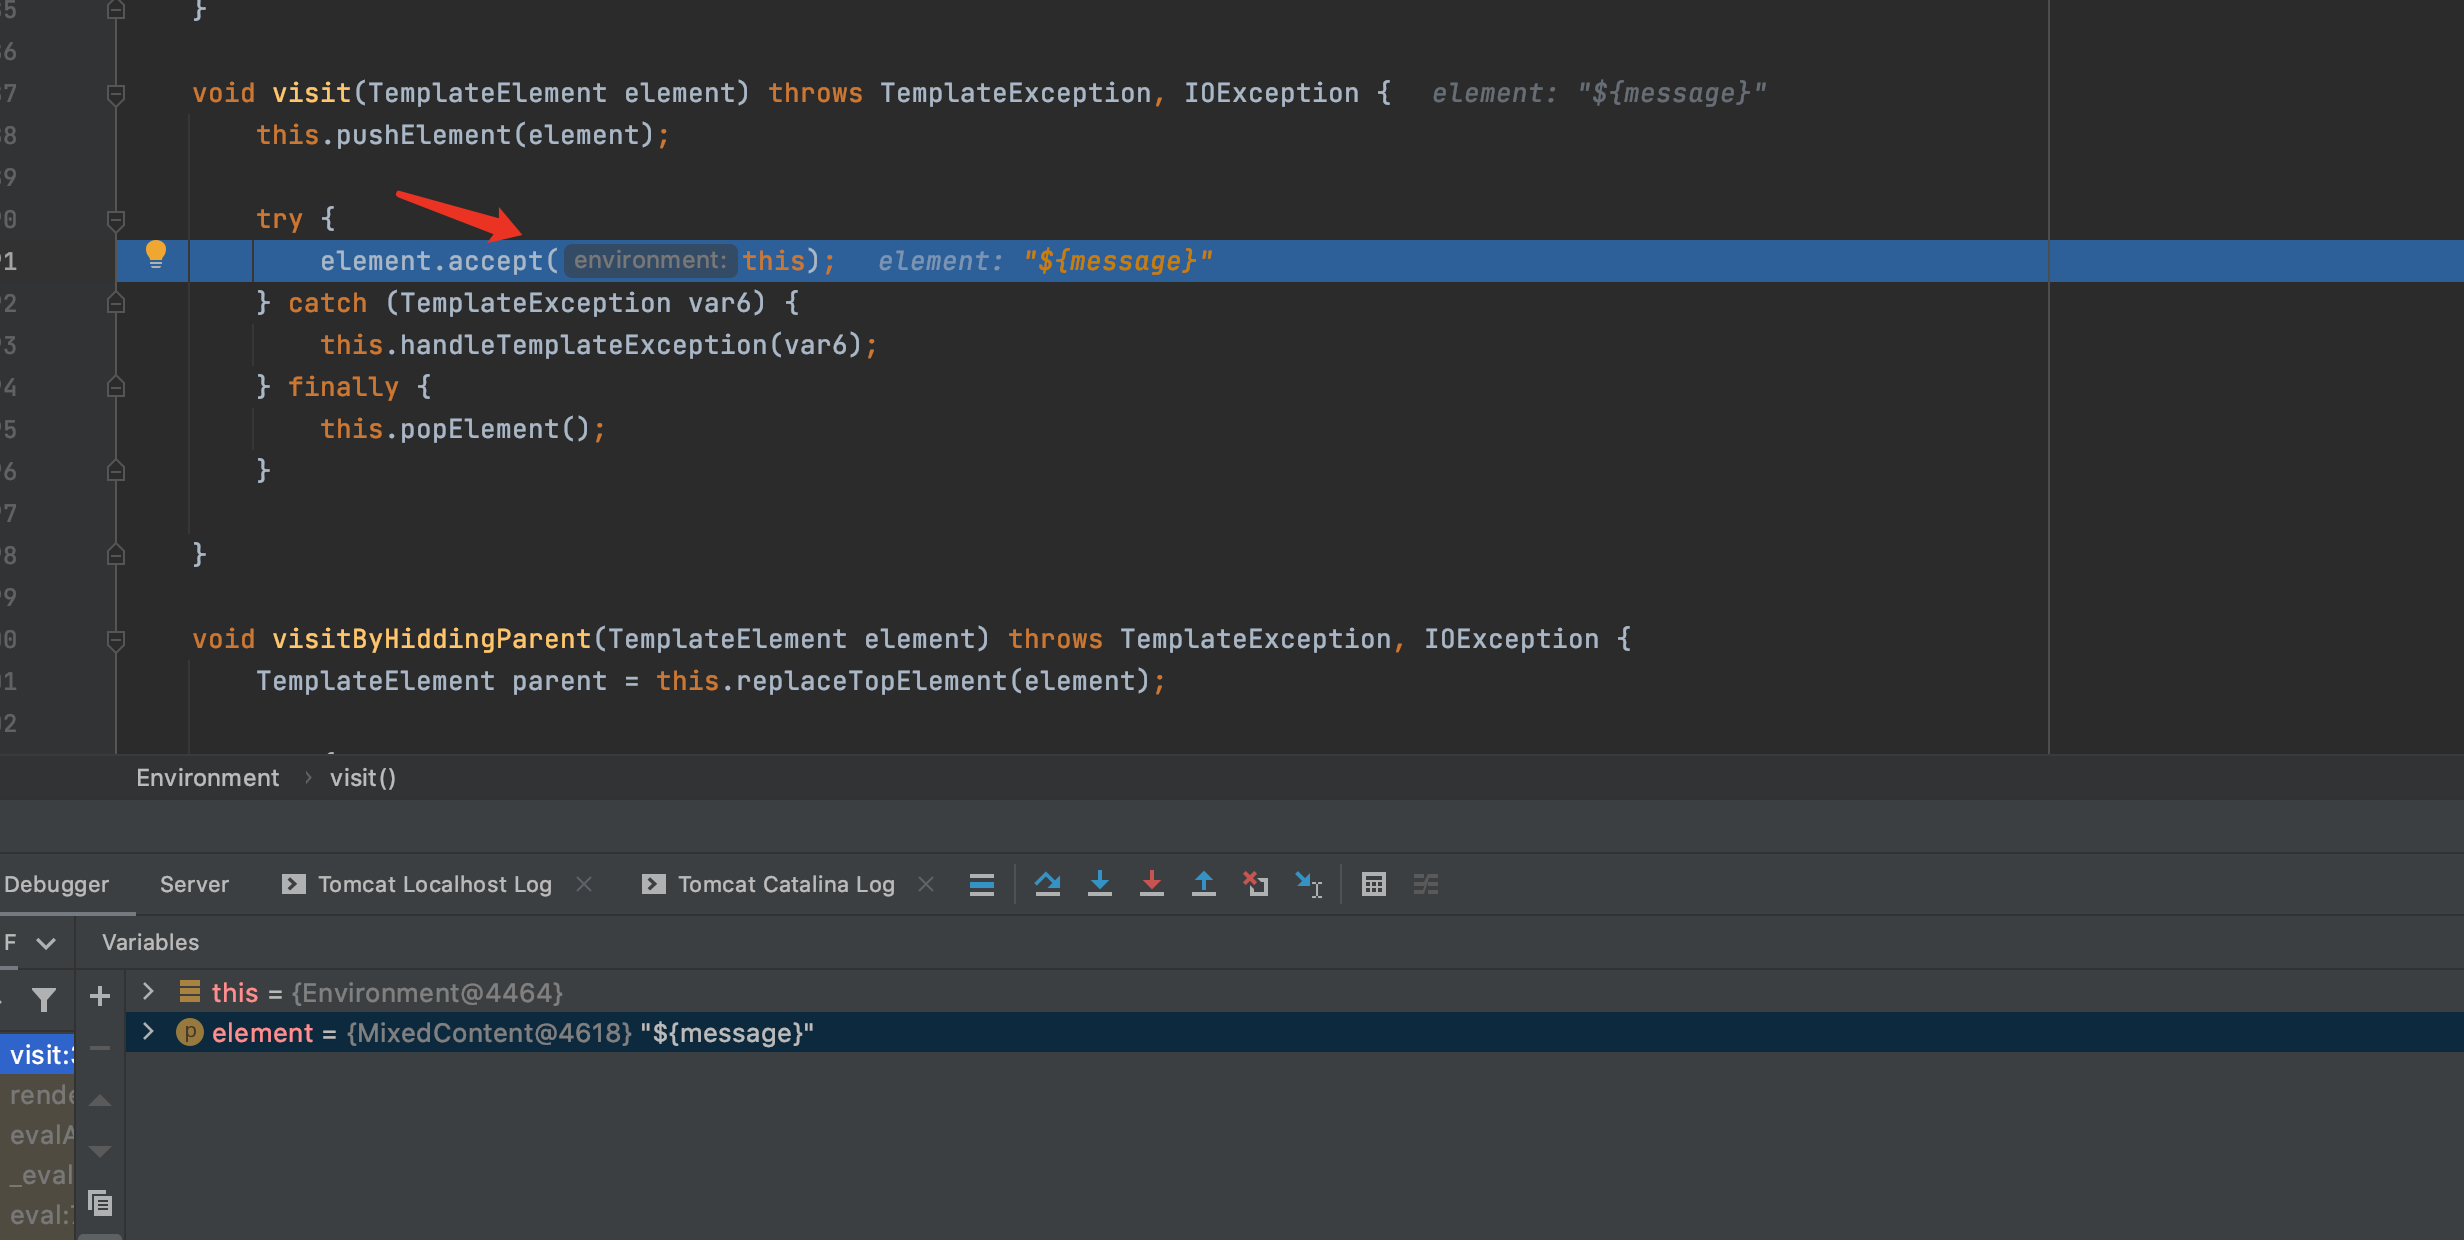The width and height of the screenshot is (2464, 1240).
Task: Add a new watch with the plus icon
Action: click(100, 996)
